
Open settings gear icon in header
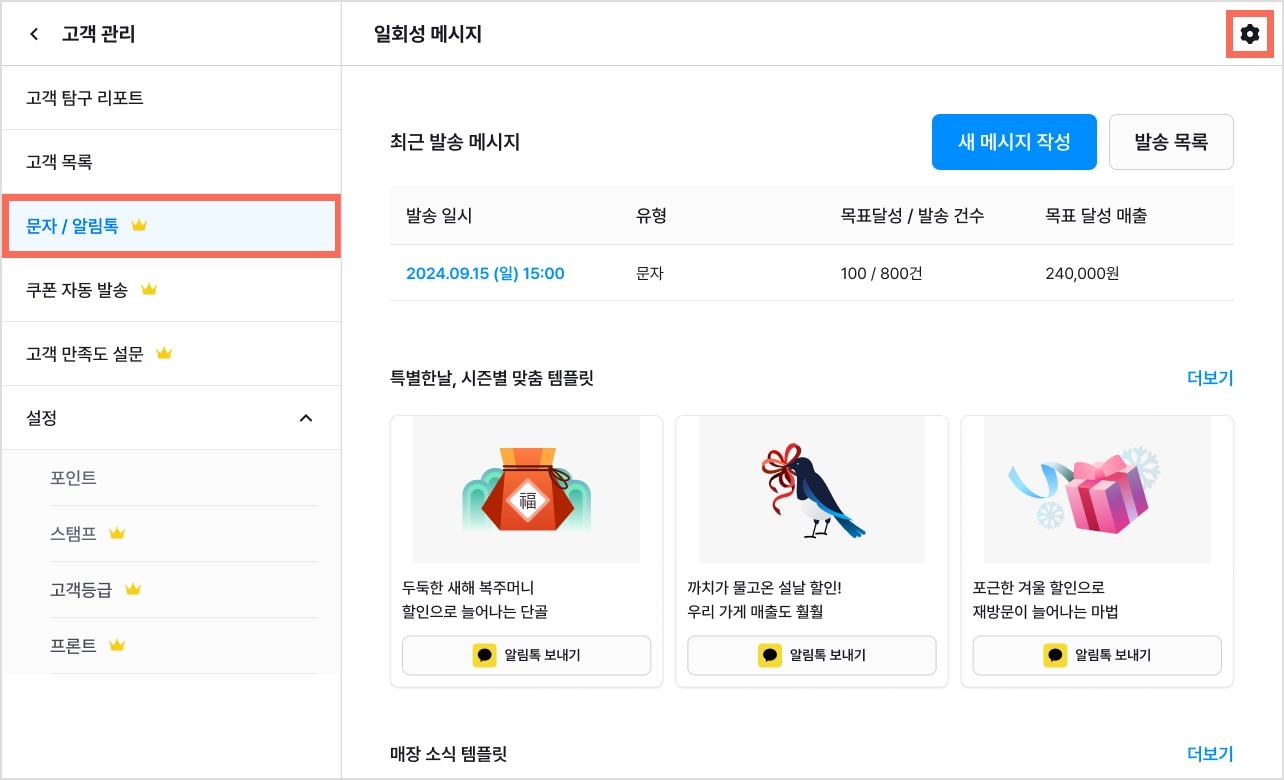pos(1249,34)
